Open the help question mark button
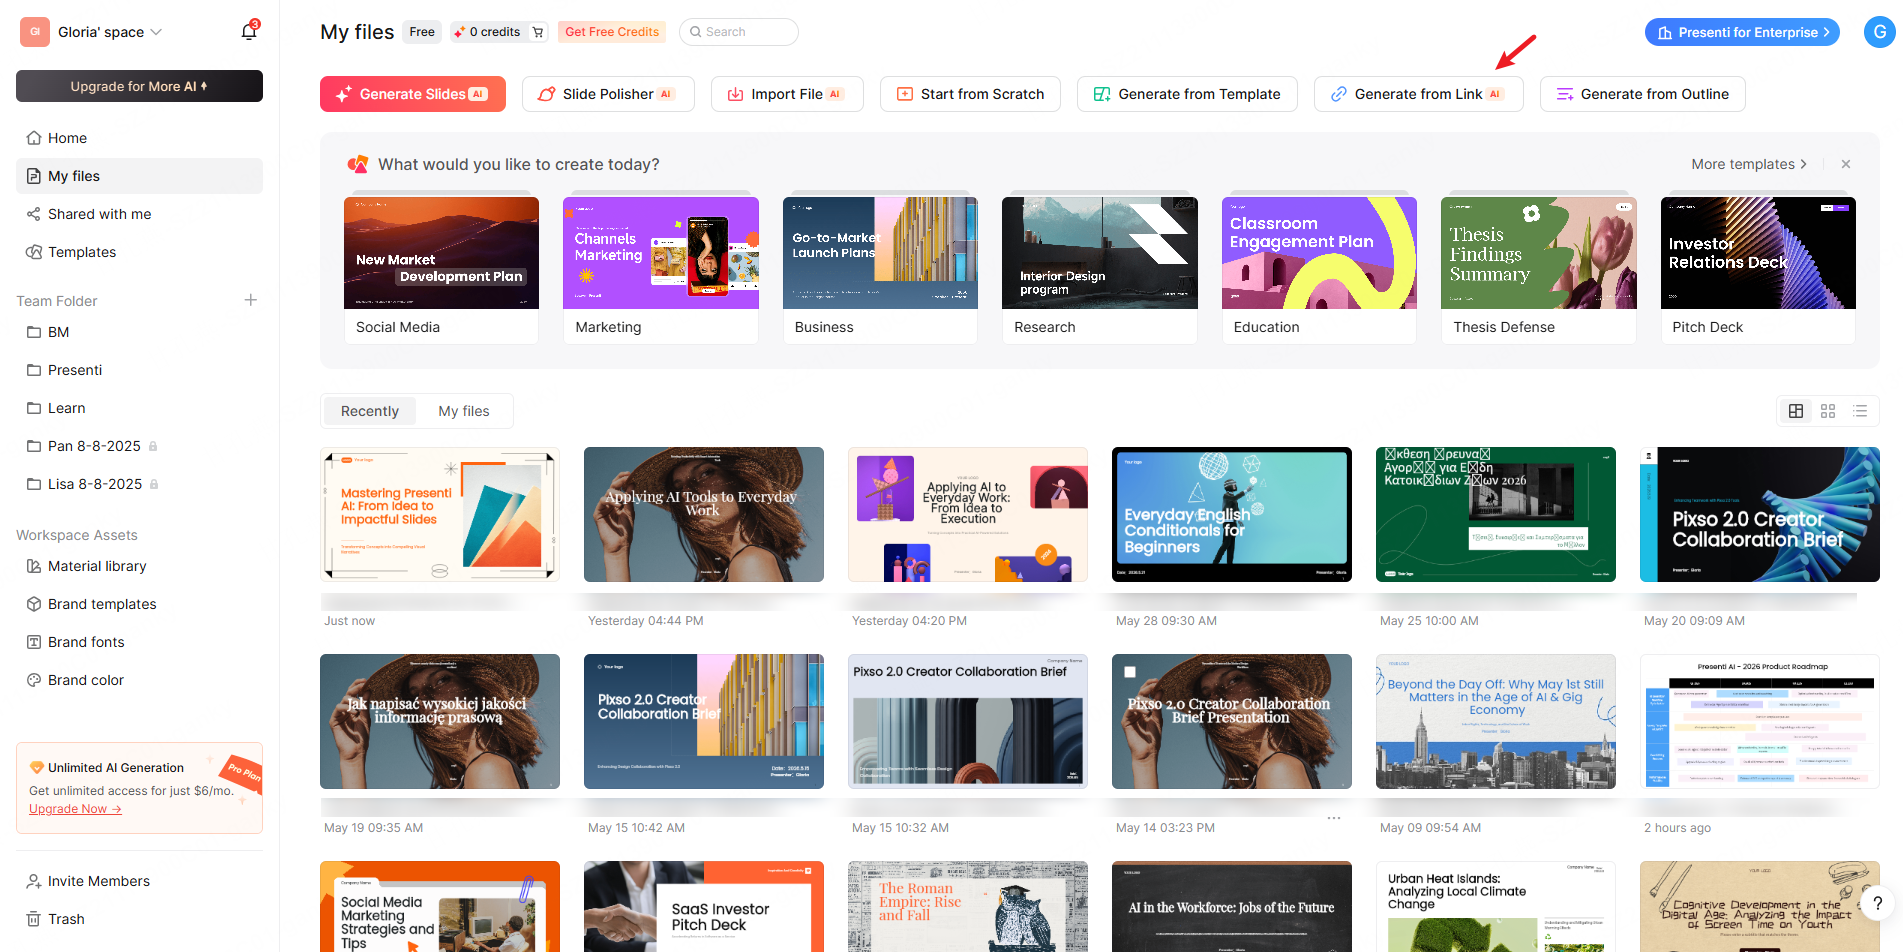This screenshot has width=1903, height=952. (x=1877, y=904)
